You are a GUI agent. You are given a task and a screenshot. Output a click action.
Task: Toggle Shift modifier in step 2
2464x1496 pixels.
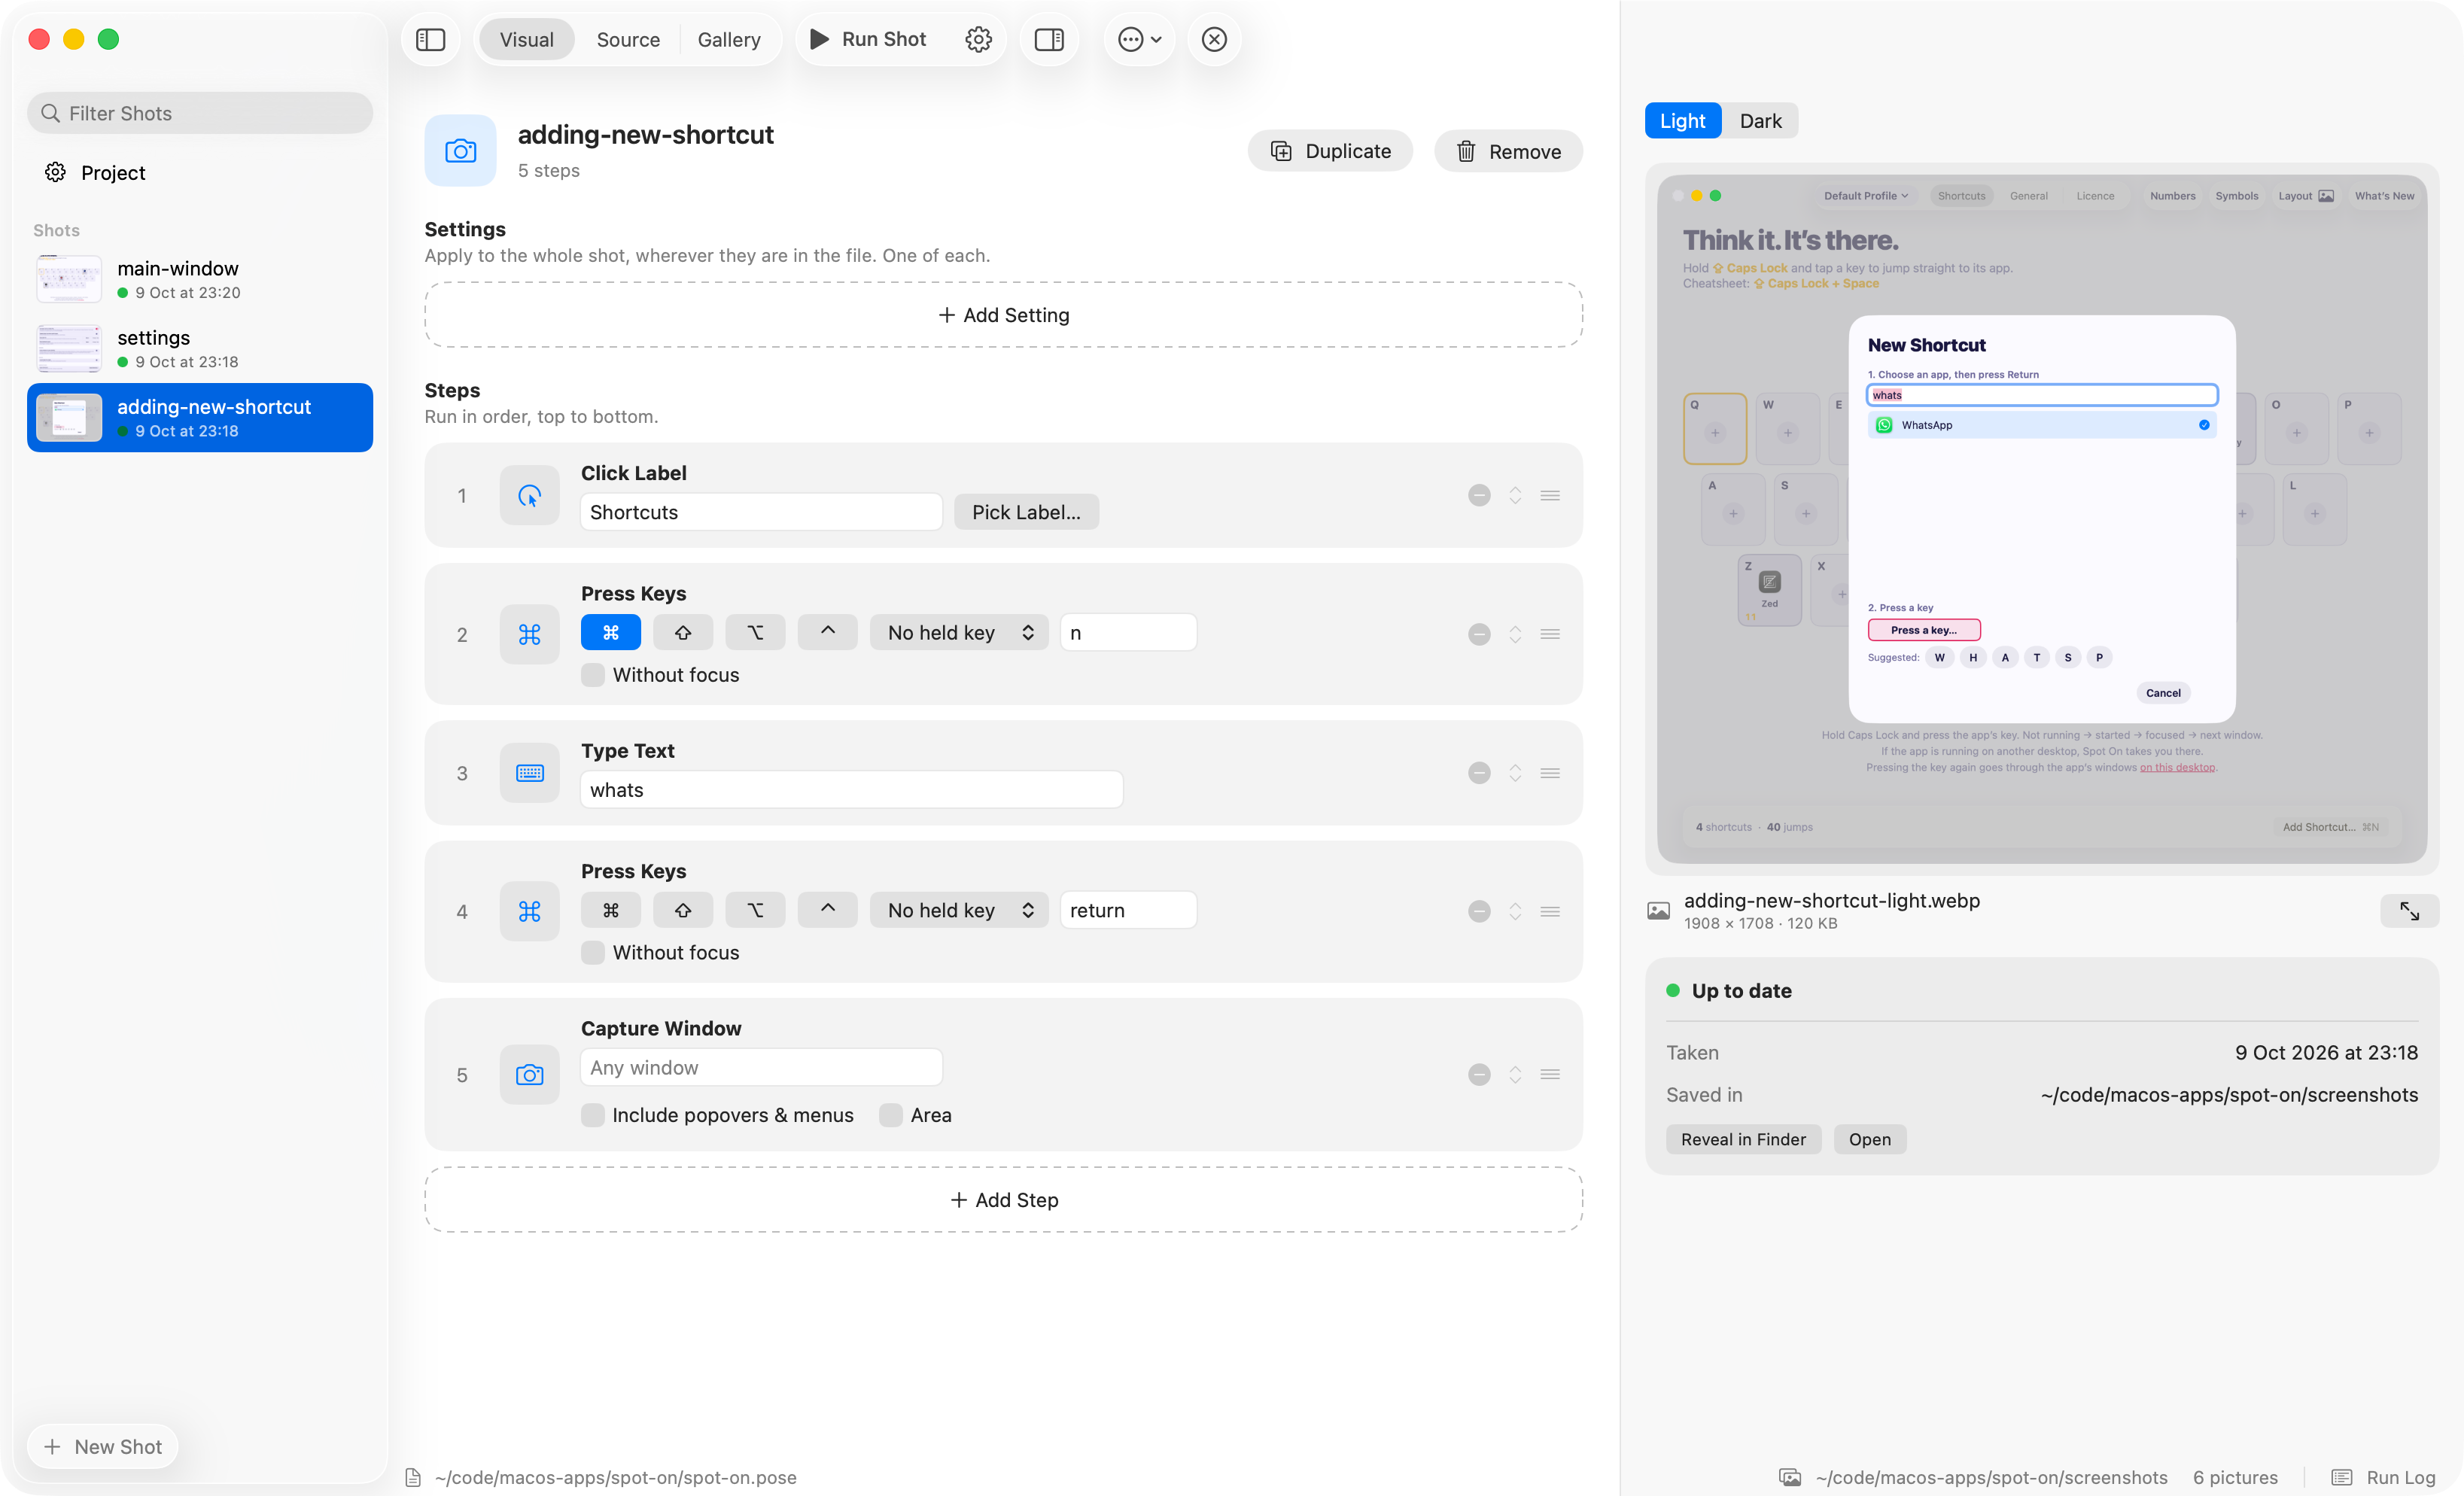tap(683, 632)
